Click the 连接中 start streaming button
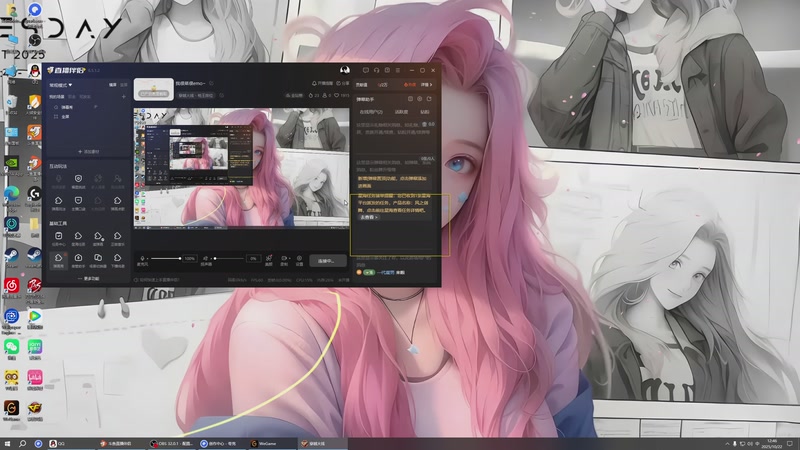Screen dimensions: 800x450 (327, 261)
